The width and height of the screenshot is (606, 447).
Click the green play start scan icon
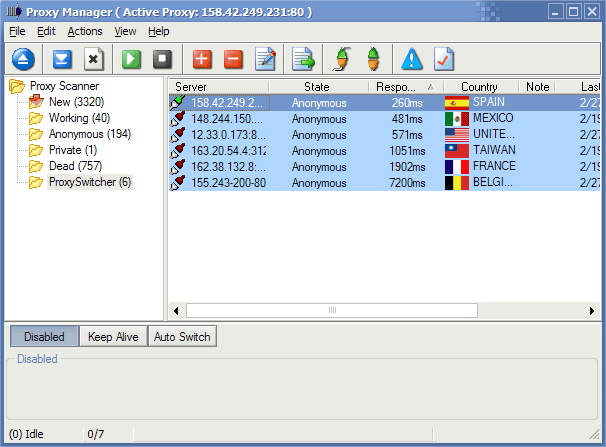point(131,59)
